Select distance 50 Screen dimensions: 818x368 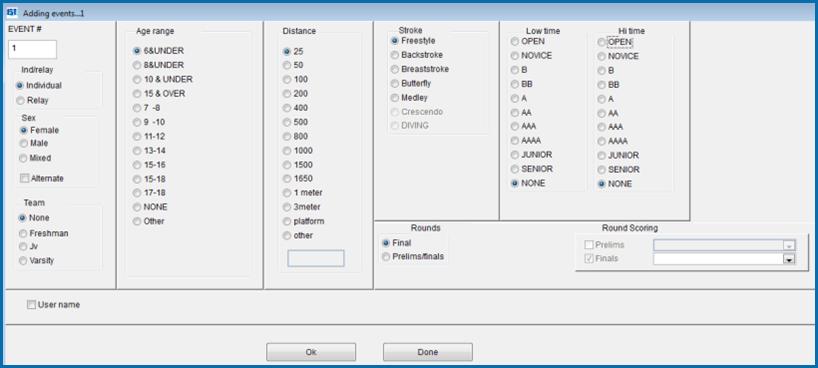click(x=293, y=65)
